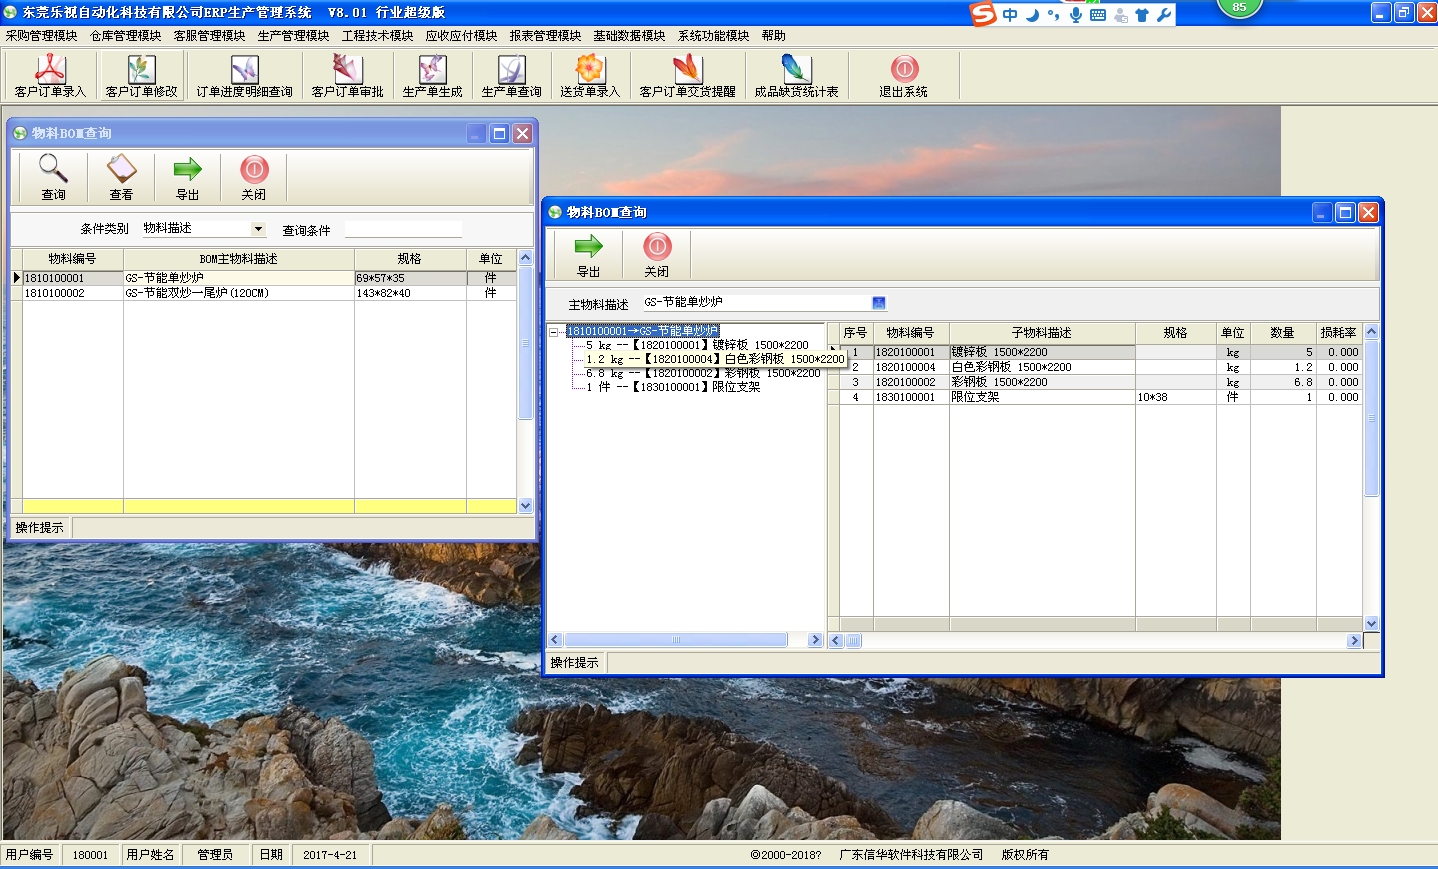Open 生产单生成 toolbar icon
1438x869 pixels.
click(432, 76)
